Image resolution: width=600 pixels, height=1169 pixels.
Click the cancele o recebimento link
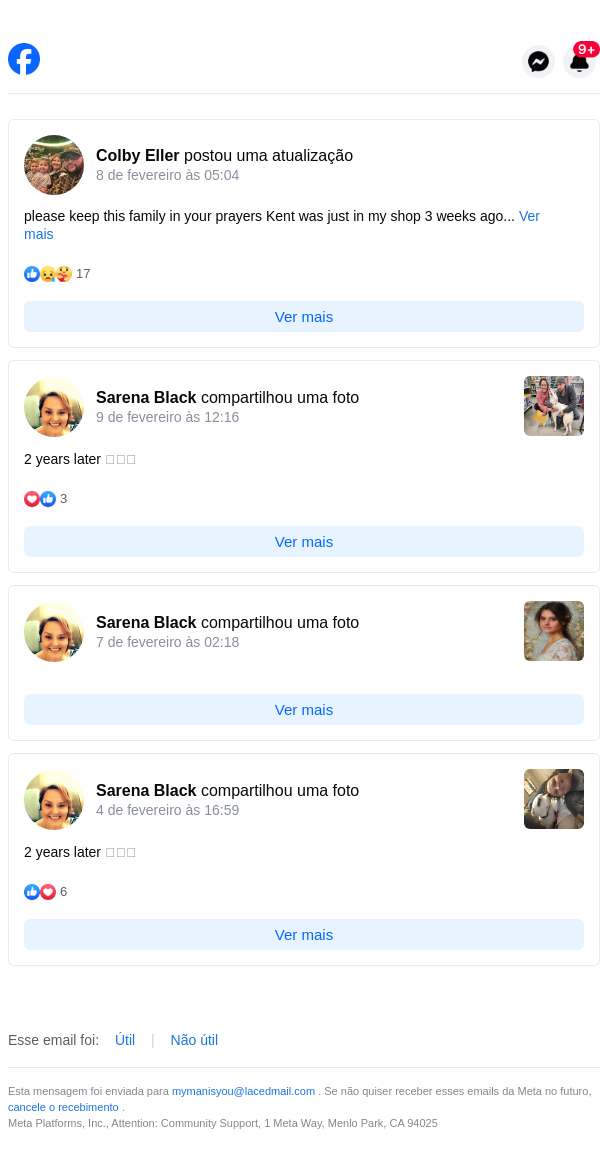coord(63,1107)
